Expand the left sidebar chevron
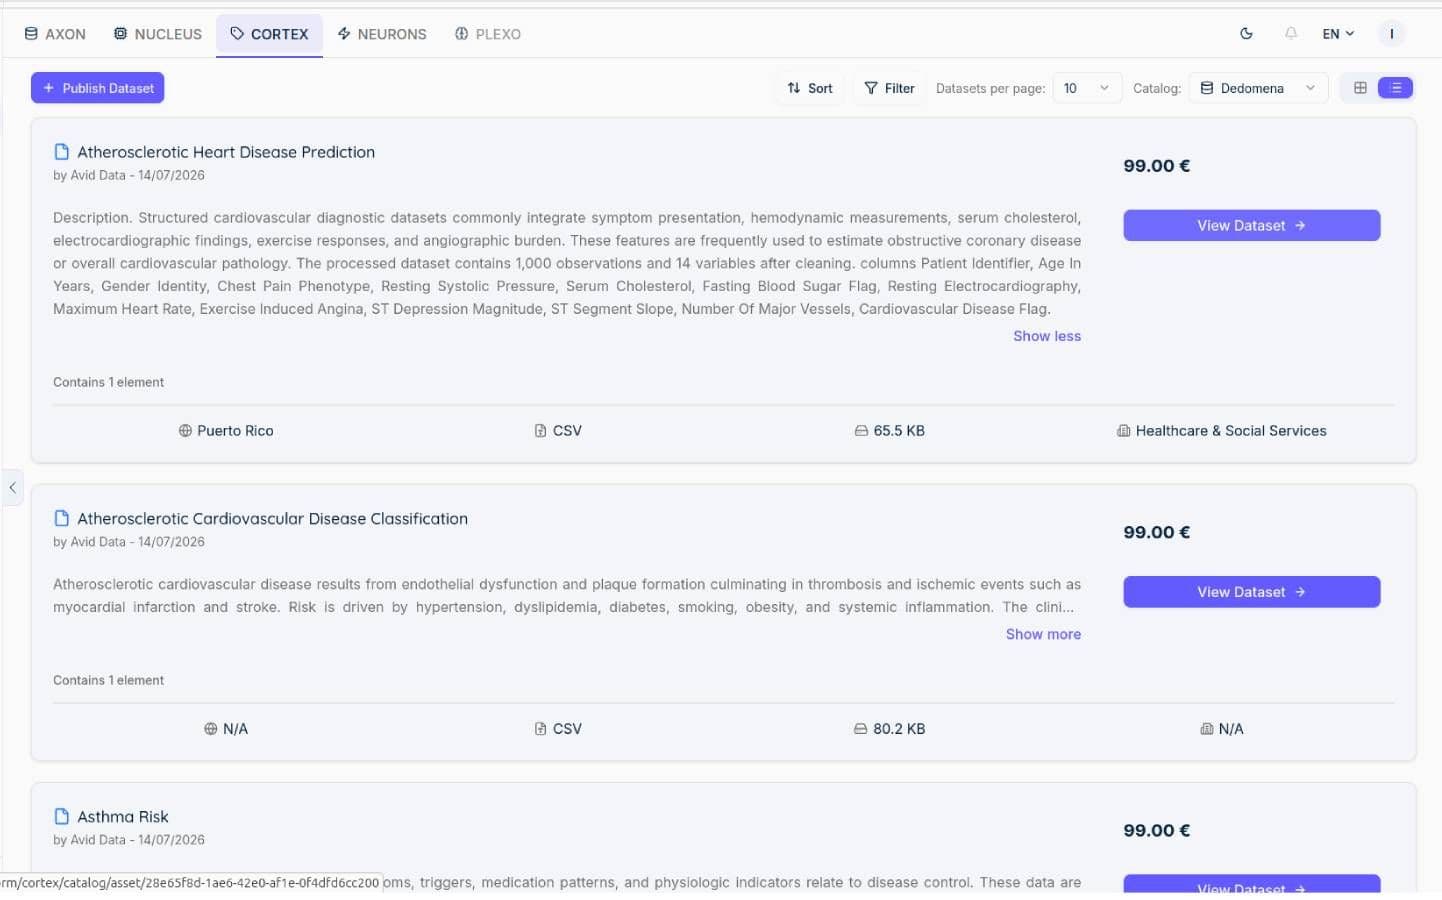The height and width of the screenshot is (900, 1442). click(x=12, y=488)
